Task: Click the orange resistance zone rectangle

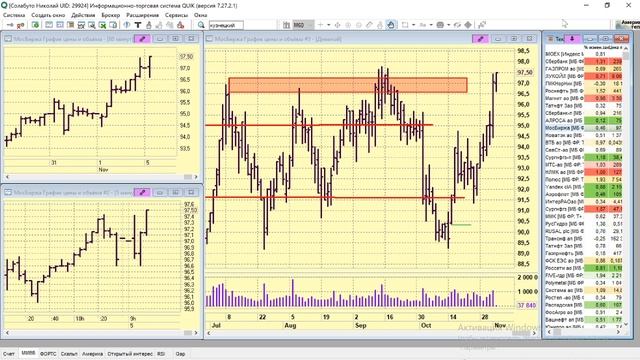Action: tap(348, 85)
